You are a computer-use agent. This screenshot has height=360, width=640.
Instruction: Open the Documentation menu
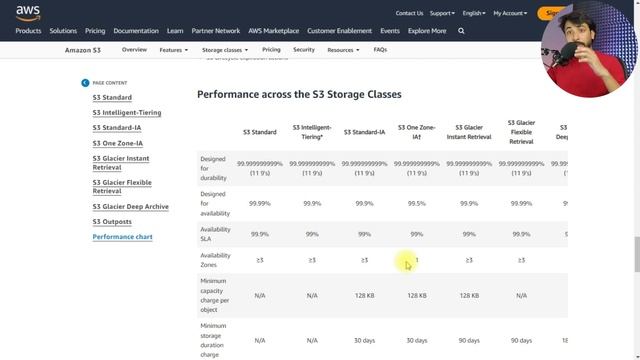(136, 31)
